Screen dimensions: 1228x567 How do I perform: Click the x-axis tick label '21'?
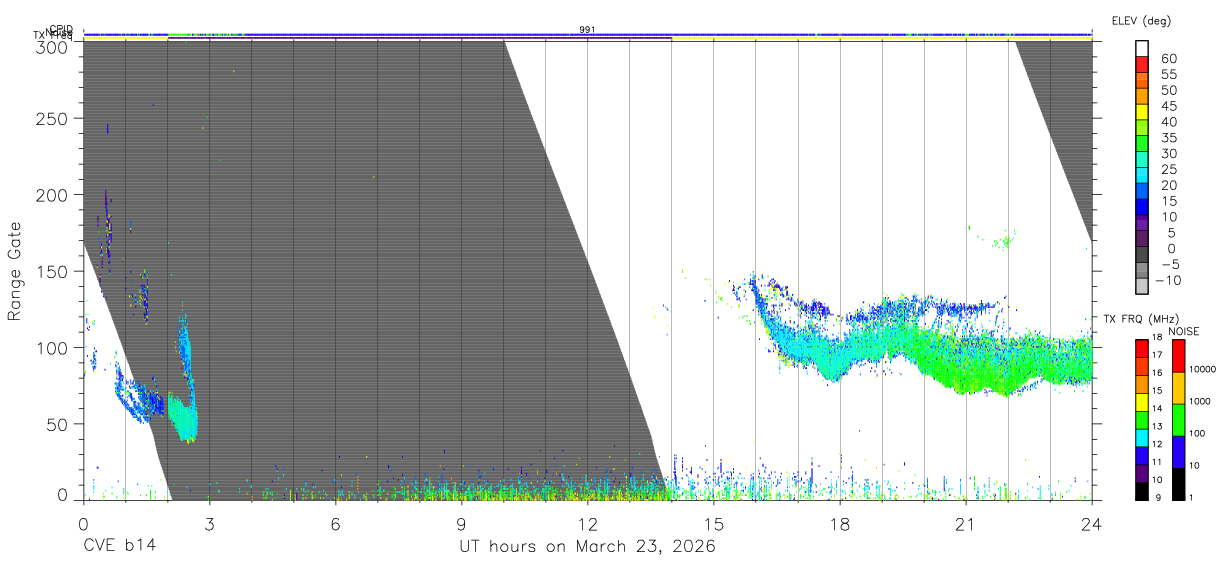(x=966, y=523)
